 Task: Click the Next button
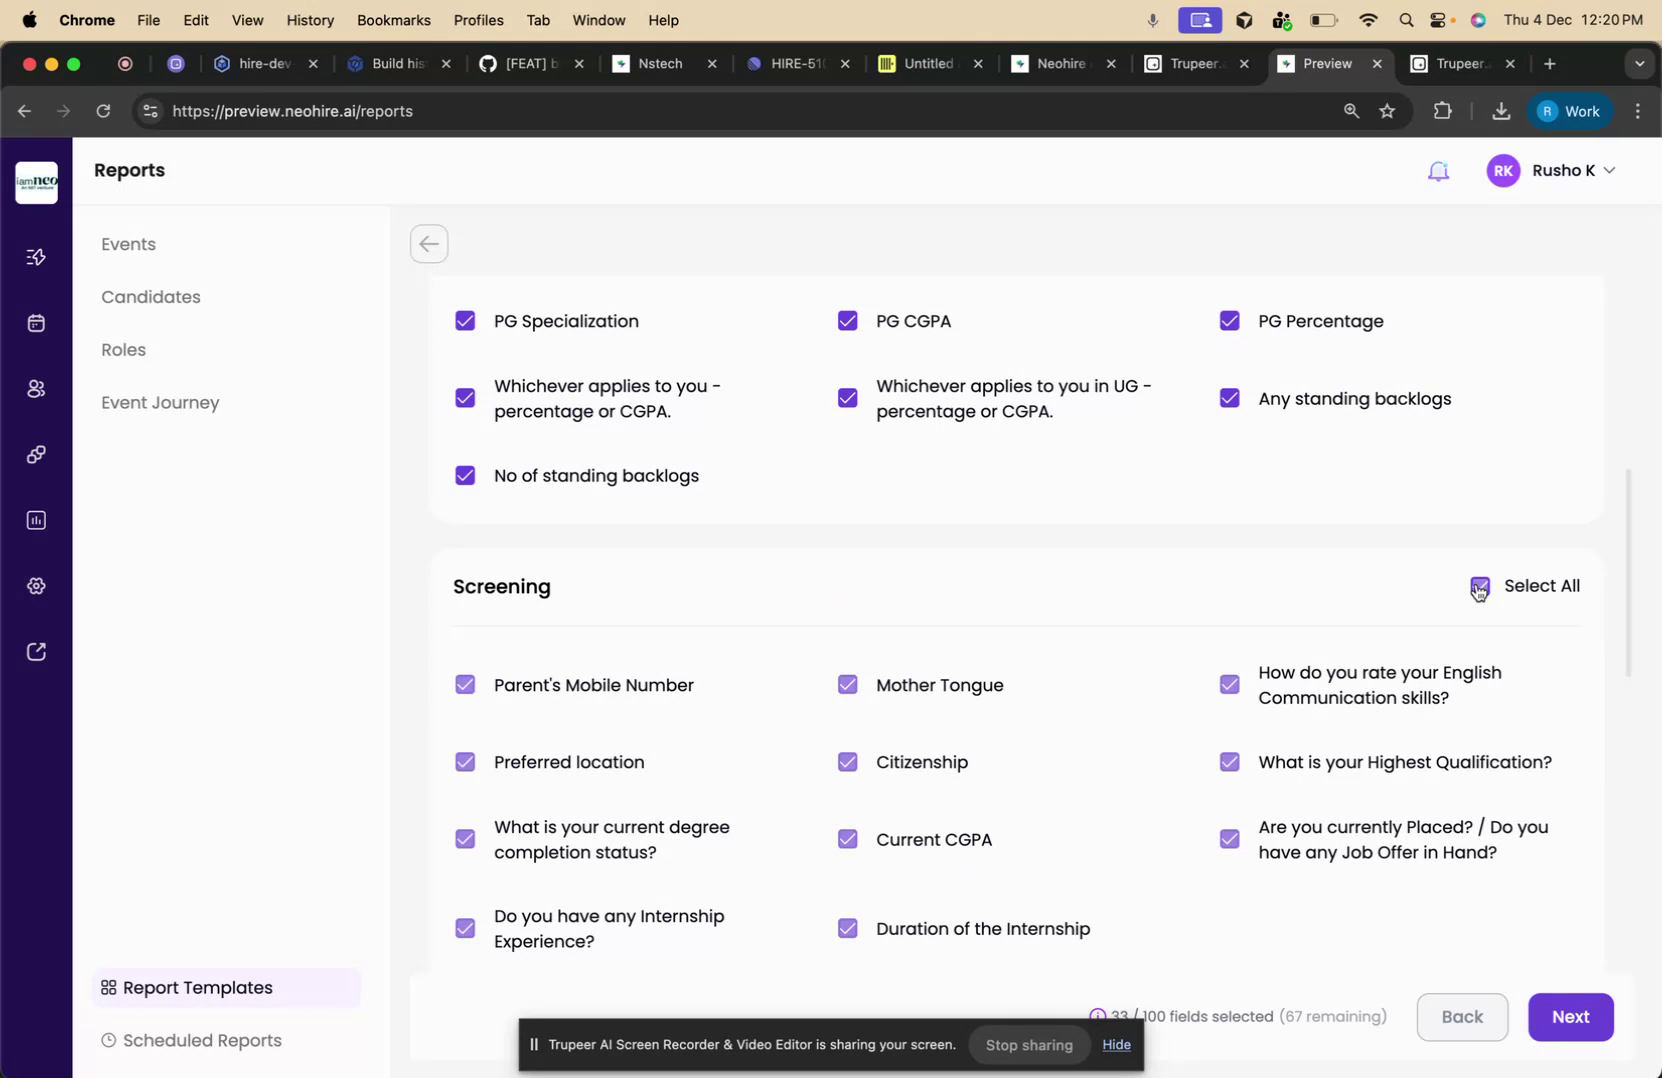pyautogui.click(x=1570, y=1016)
